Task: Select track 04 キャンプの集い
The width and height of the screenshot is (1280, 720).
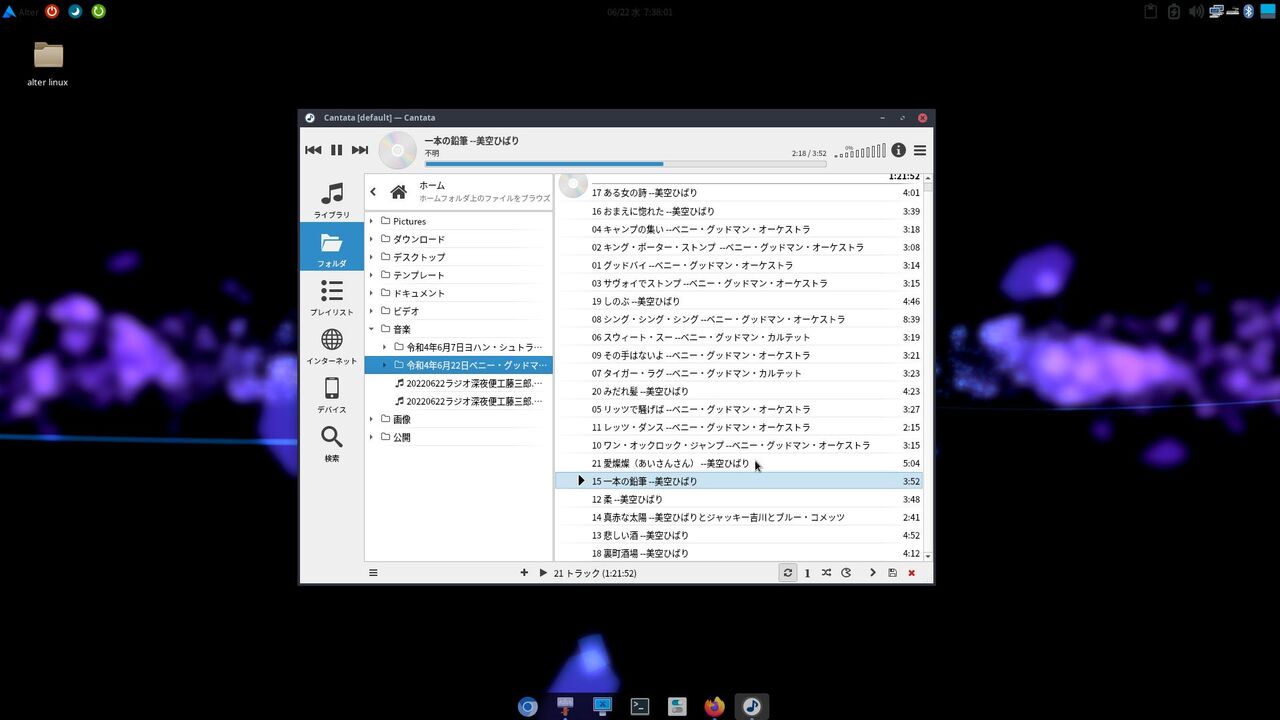Action: 739,229
